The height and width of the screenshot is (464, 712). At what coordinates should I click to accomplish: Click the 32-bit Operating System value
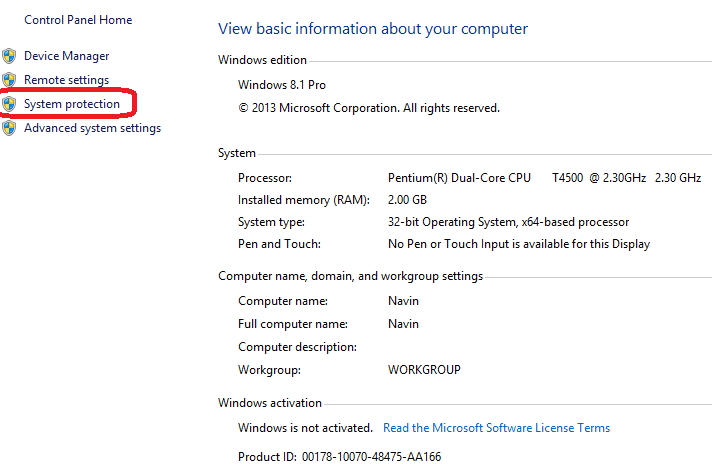(x=508, y=222)
